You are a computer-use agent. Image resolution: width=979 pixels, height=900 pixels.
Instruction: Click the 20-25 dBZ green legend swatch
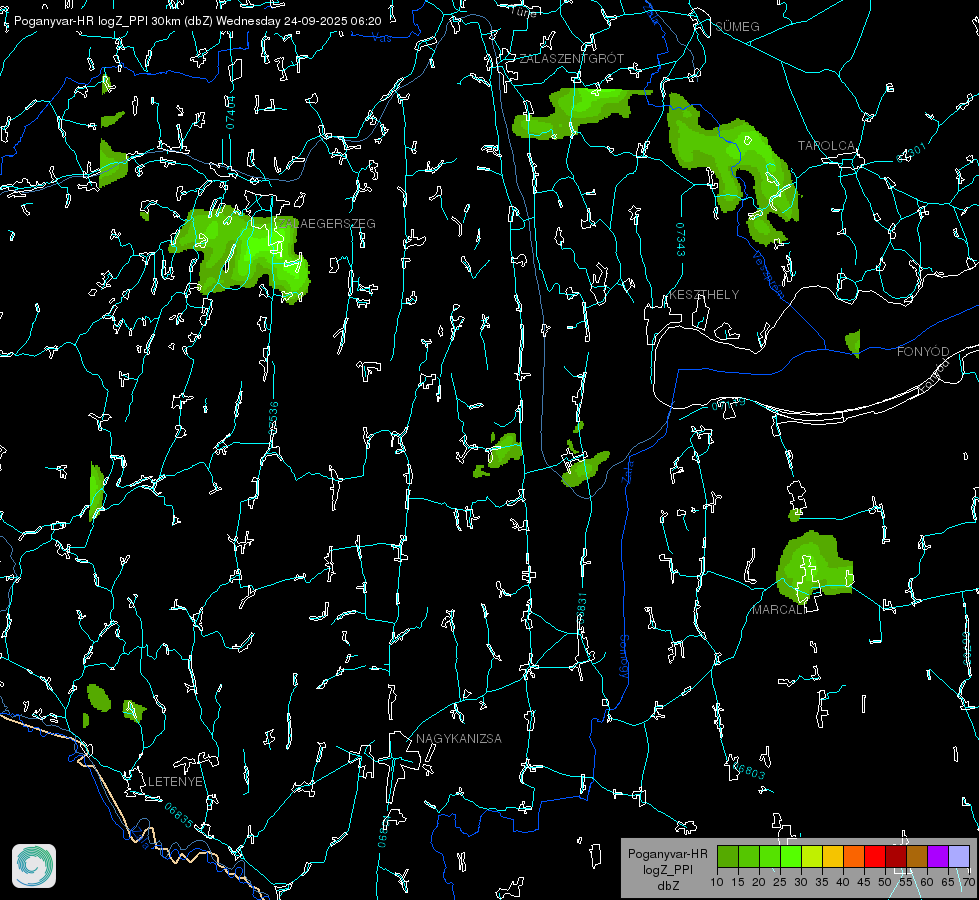(770, 856)
